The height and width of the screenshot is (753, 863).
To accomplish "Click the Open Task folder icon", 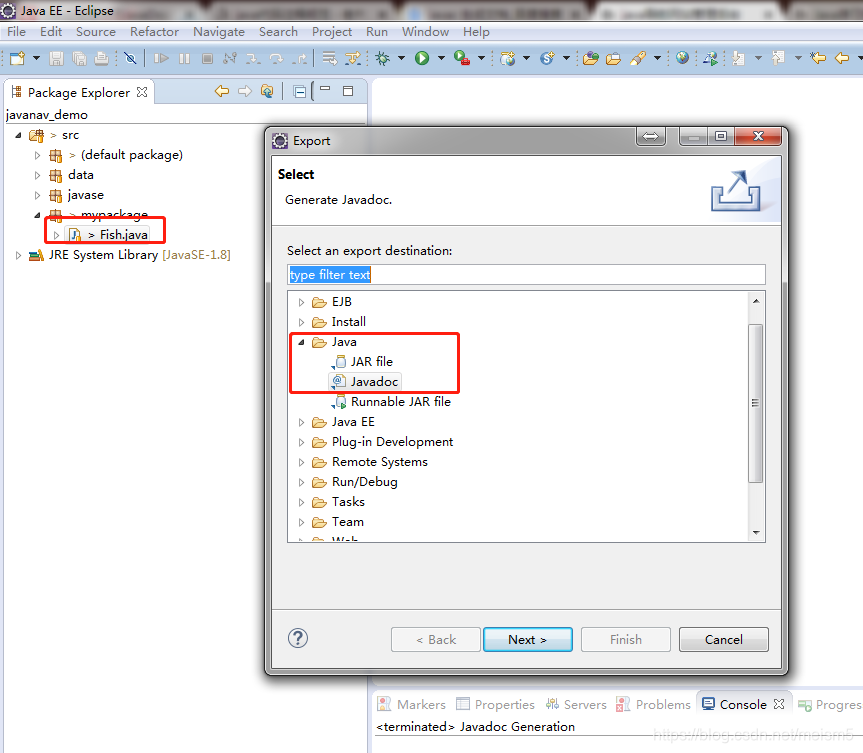I will coord(614,58).
